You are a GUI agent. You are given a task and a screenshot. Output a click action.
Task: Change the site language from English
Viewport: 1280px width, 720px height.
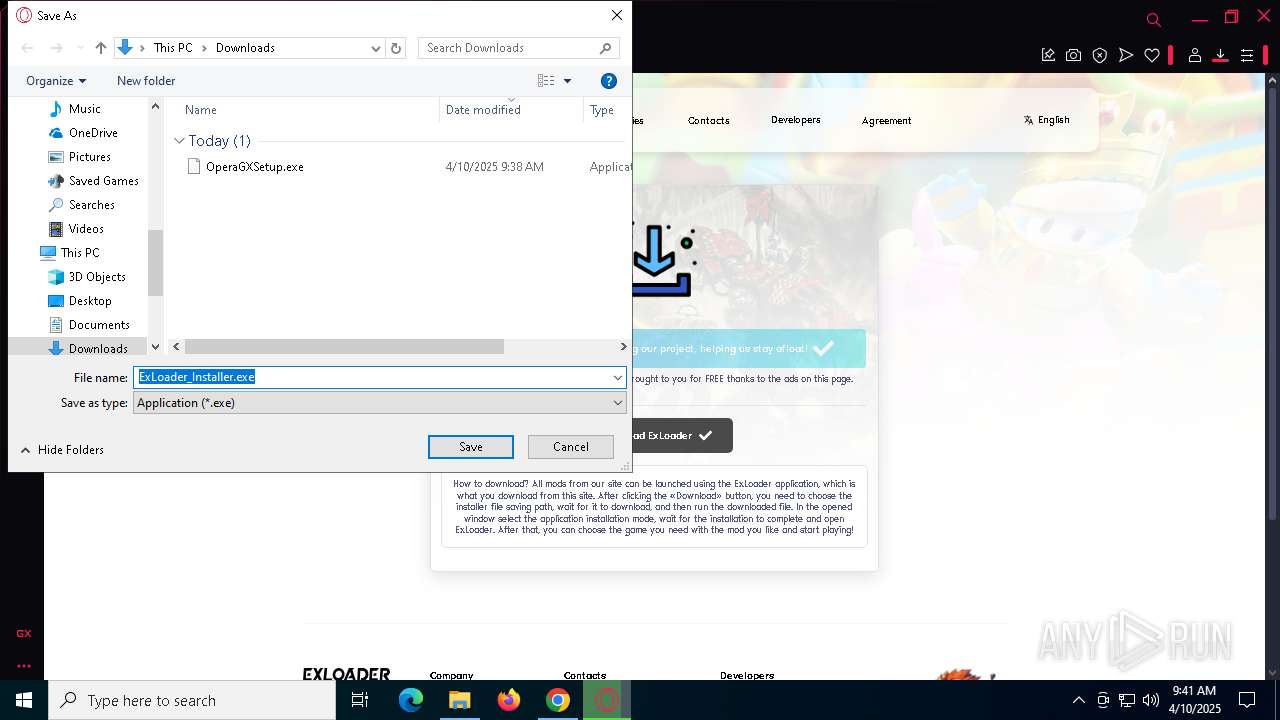pos(1047,120)
